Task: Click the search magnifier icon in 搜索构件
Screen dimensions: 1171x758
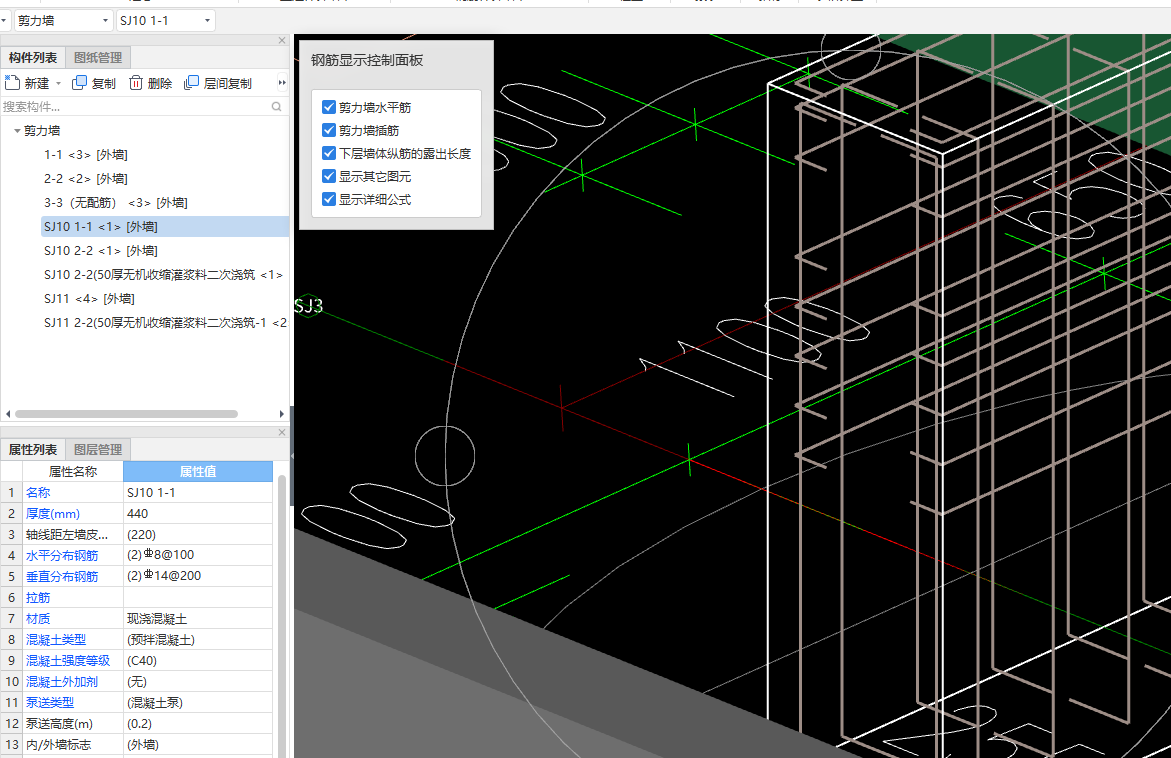Action: tap(276, 107)
